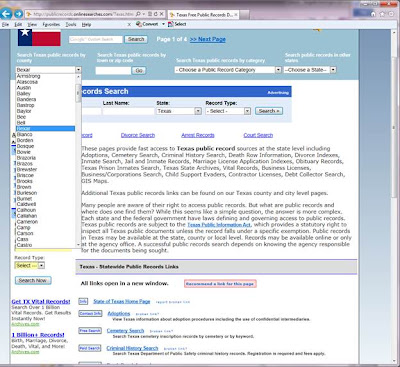Screen dimensions: 400x367
Task: Close the Texas Free Public Records tab
Action: click(x=236, y=15)
